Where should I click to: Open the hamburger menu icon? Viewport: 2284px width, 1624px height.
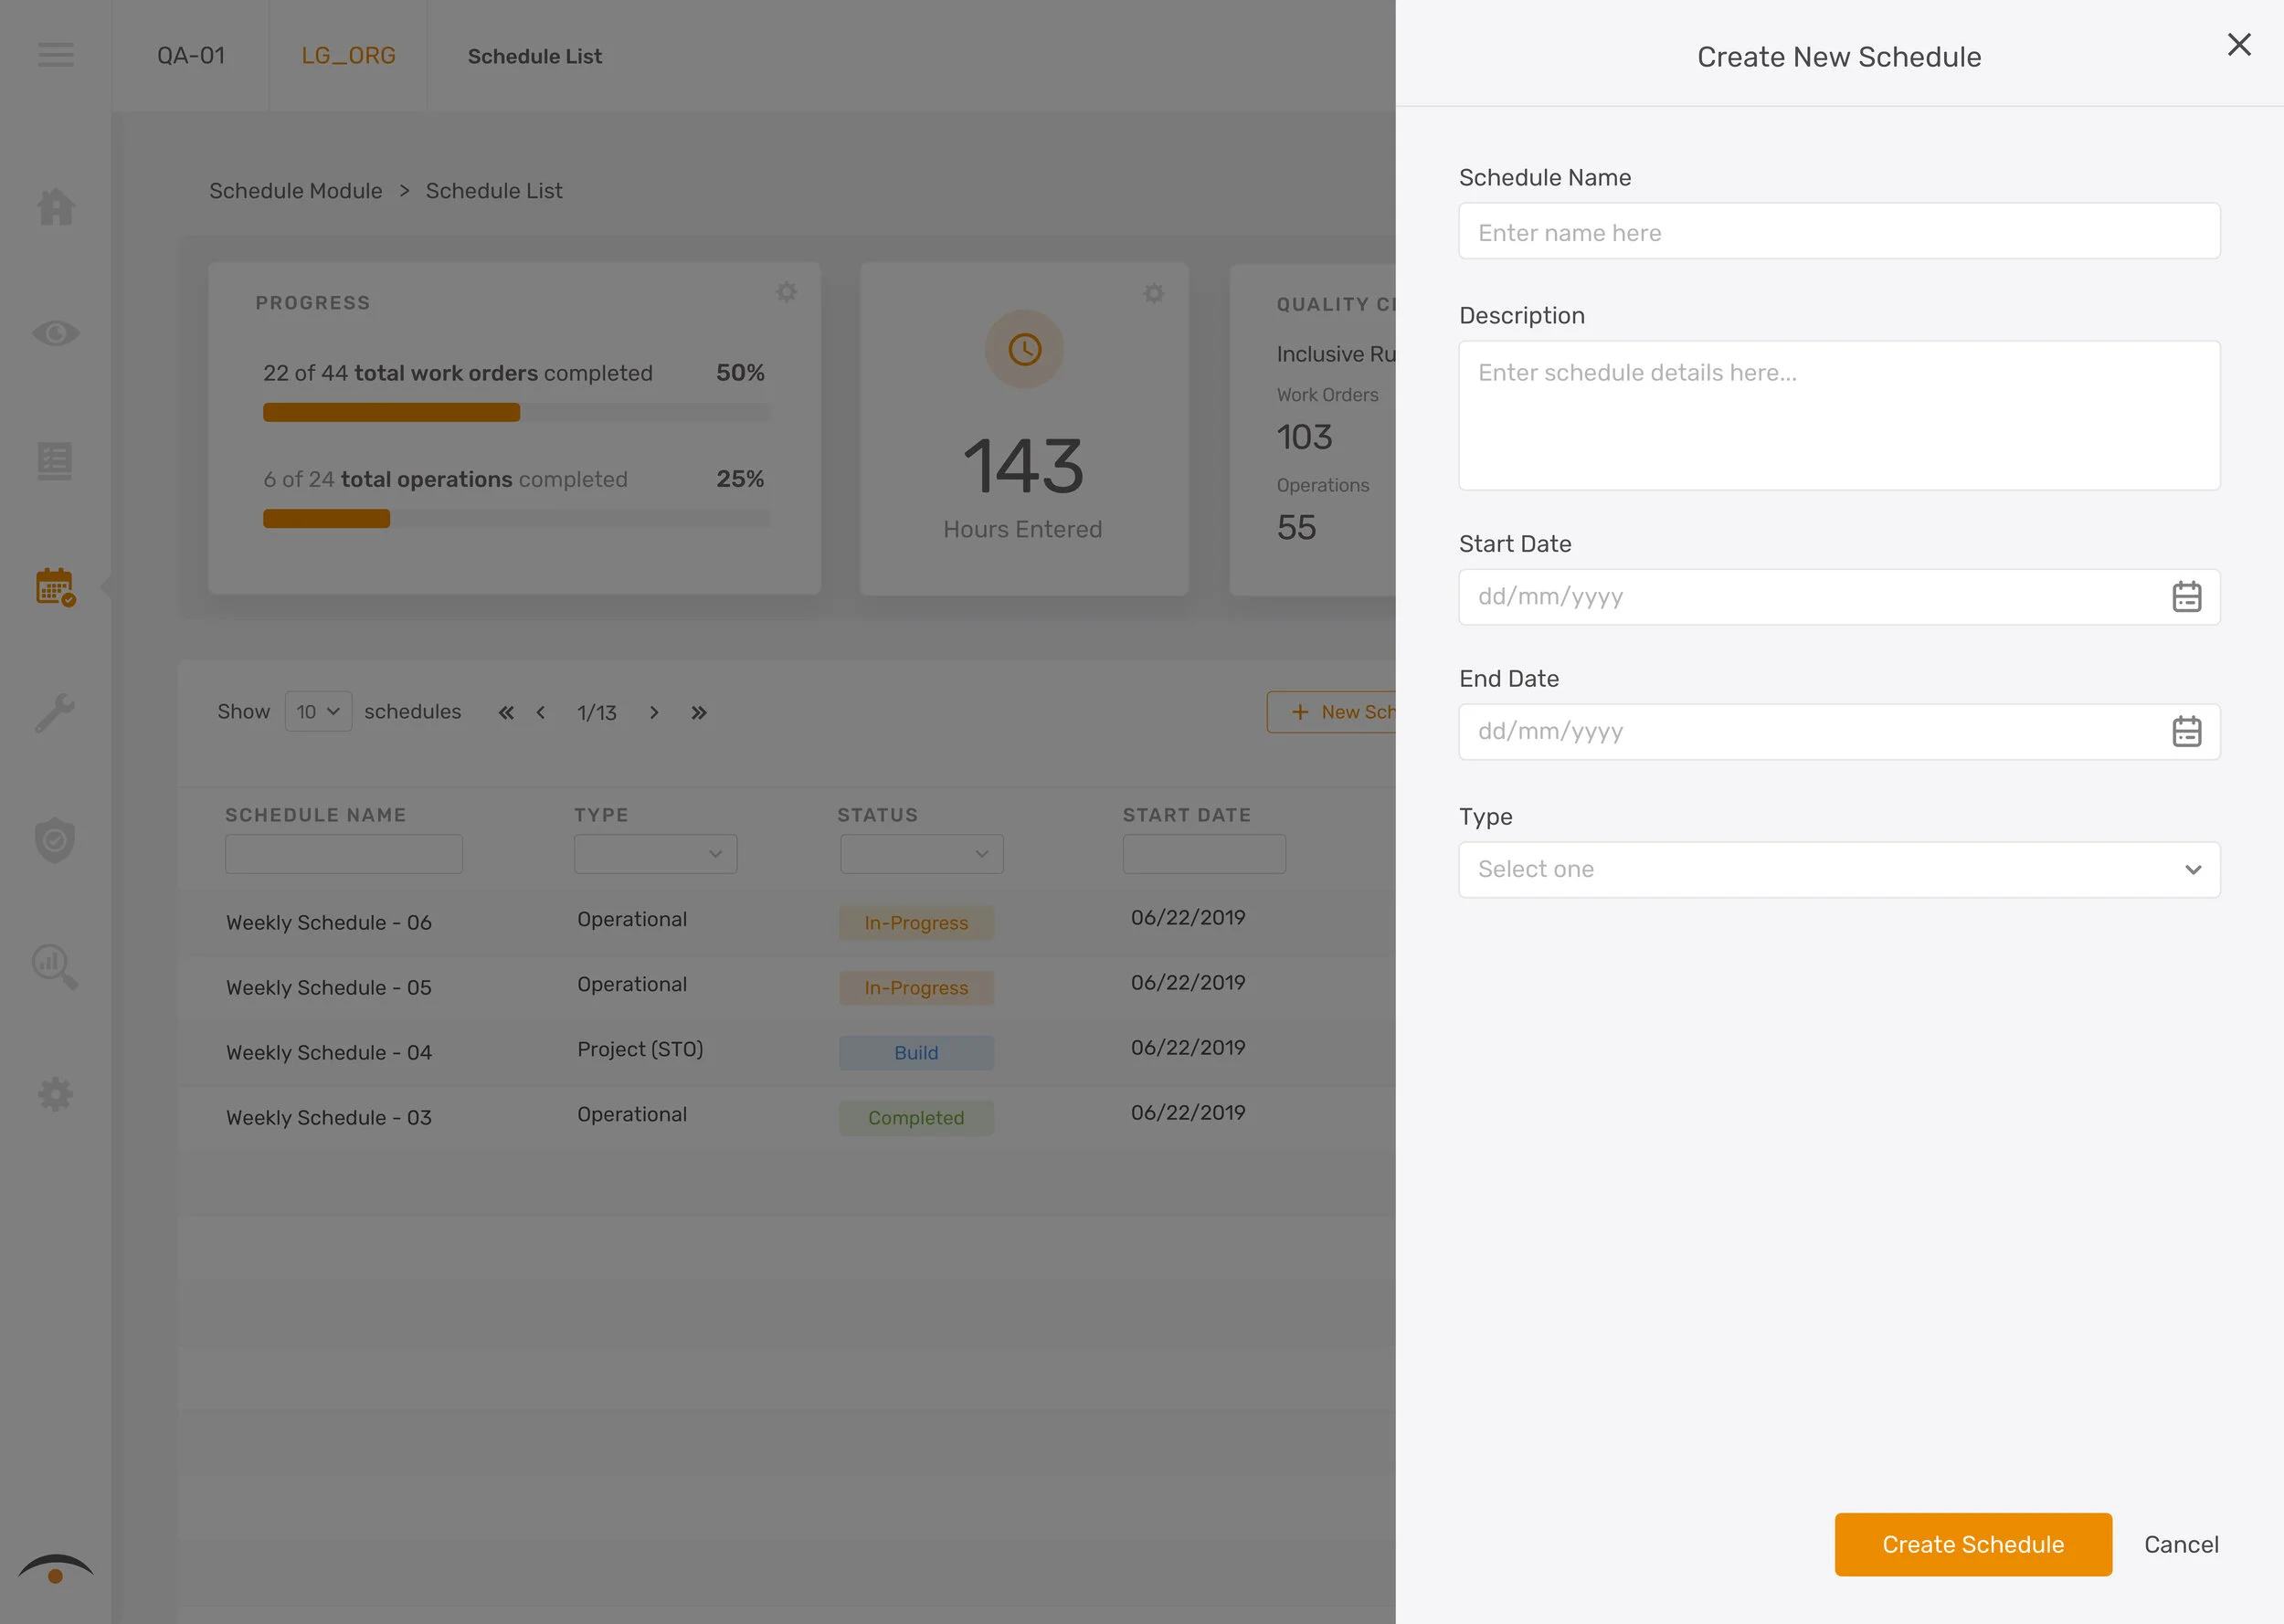[x=56, y=55]
